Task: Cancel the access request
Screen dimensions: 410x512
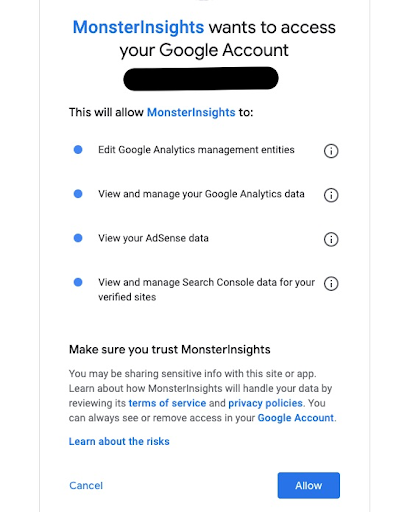Action: coord(86,486)
